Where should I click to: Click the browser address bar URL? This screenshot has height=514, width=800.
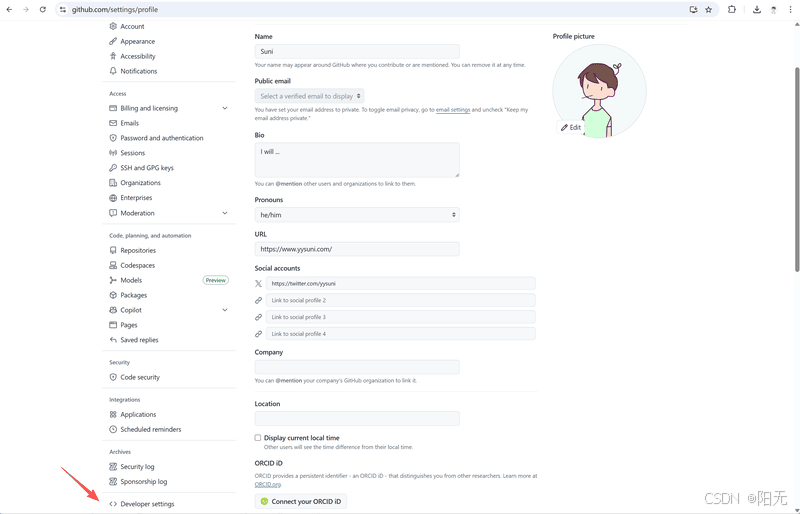pos(115,9)
